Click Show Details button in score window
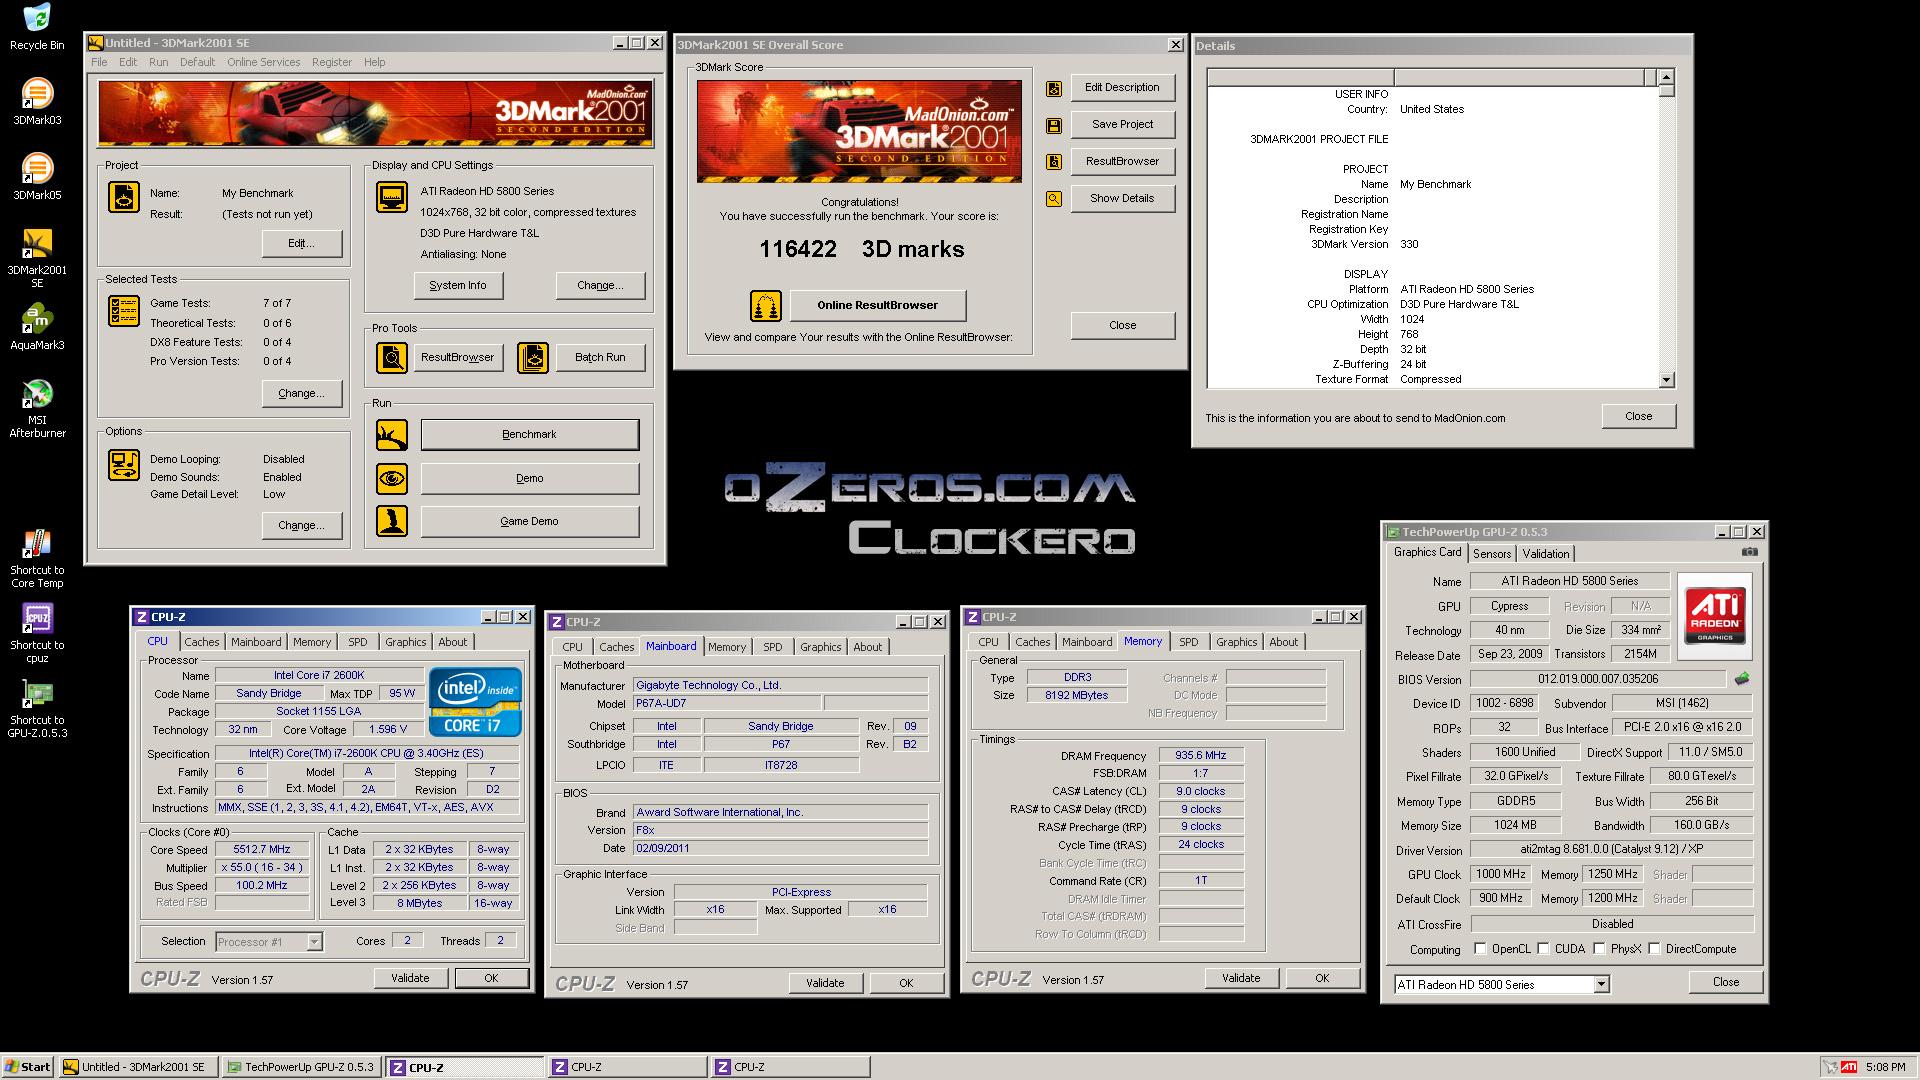The image size is (1920, 1080). coord(1122,198)
